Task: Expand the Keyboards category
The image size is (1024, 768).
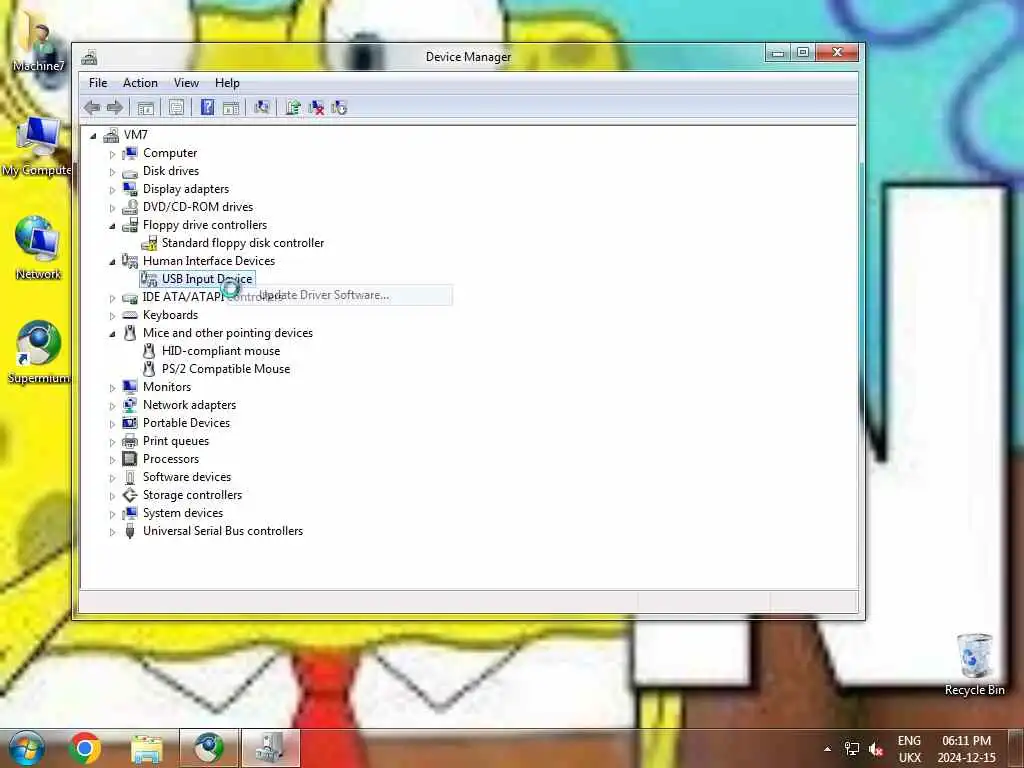Action: (112, 316)
